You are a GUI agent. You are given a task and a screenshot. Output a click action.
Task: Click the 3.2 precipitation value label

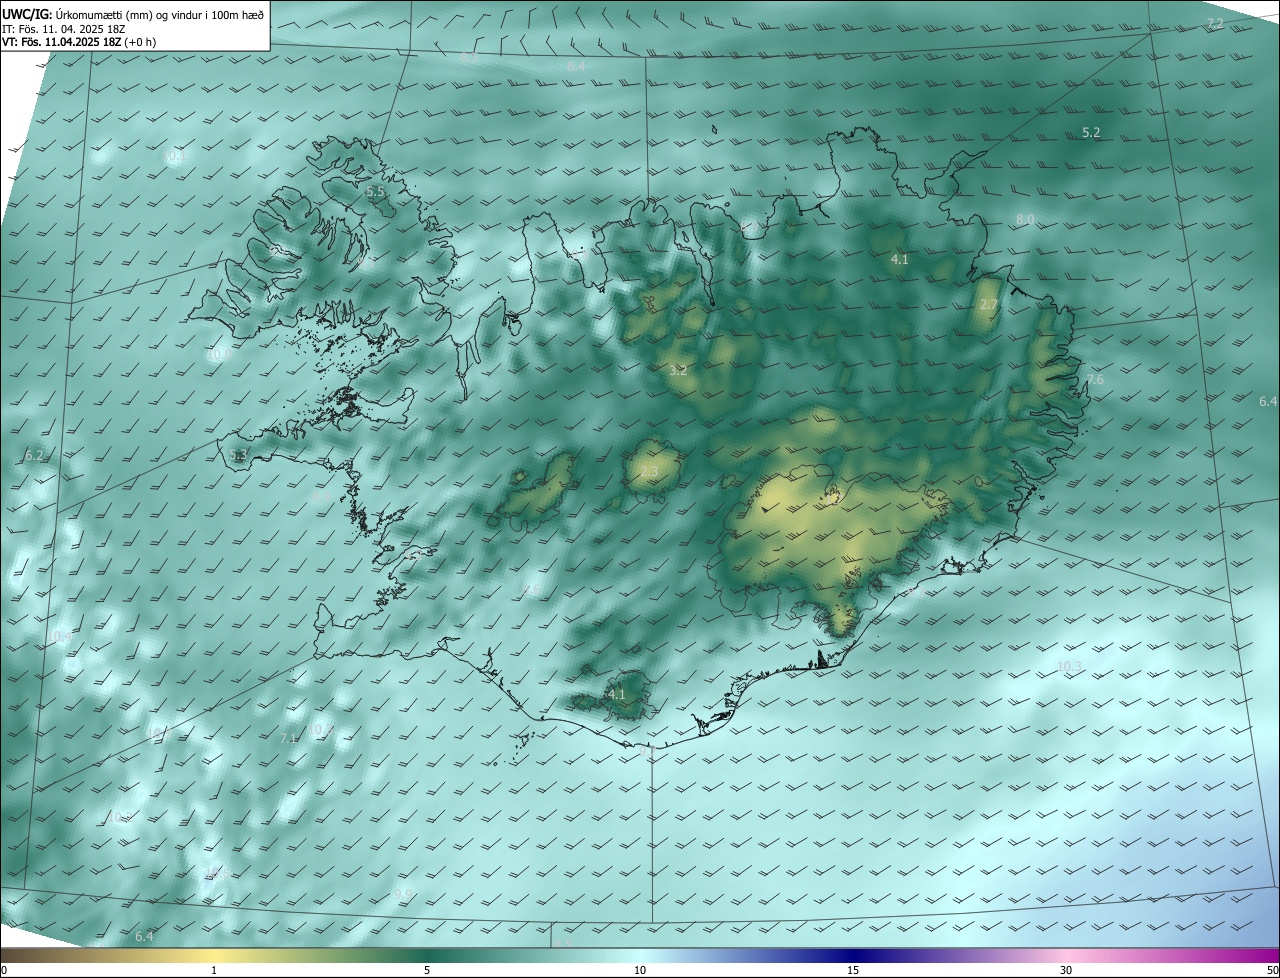point(678,370)
